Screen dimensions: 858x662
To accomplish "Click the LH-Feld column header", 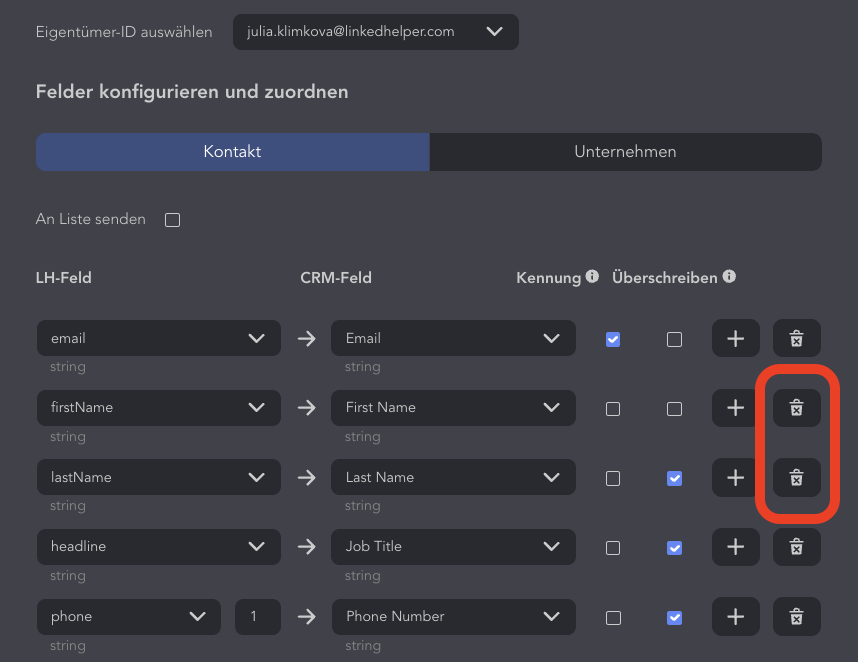I will pos(63,278).
